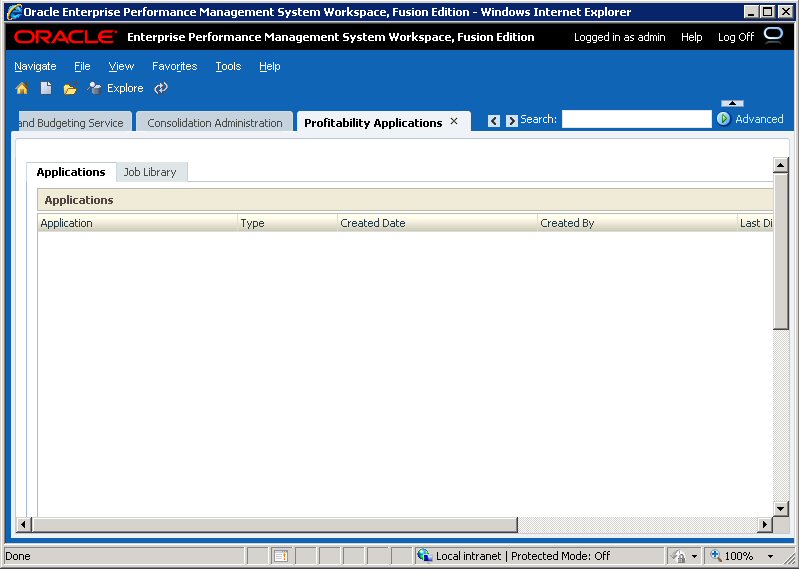Open Explore from the toolbar
This screenshot has height=569, width=799.
pyautogui.click(x=115, y=88)
